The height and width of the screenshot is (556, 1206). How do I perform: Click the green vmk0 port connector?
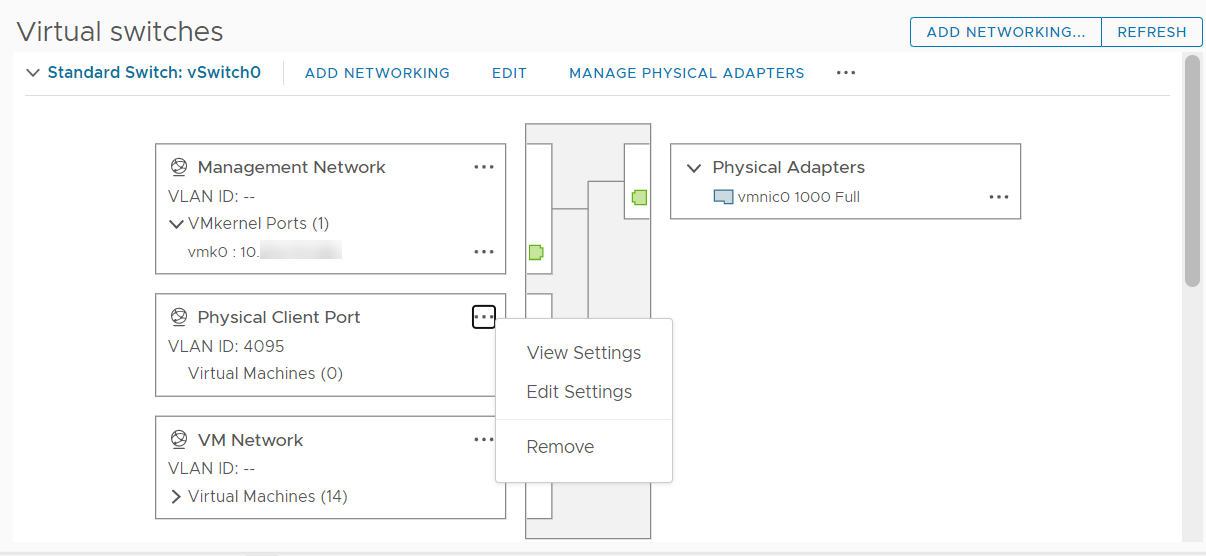[x=535, y=252]
